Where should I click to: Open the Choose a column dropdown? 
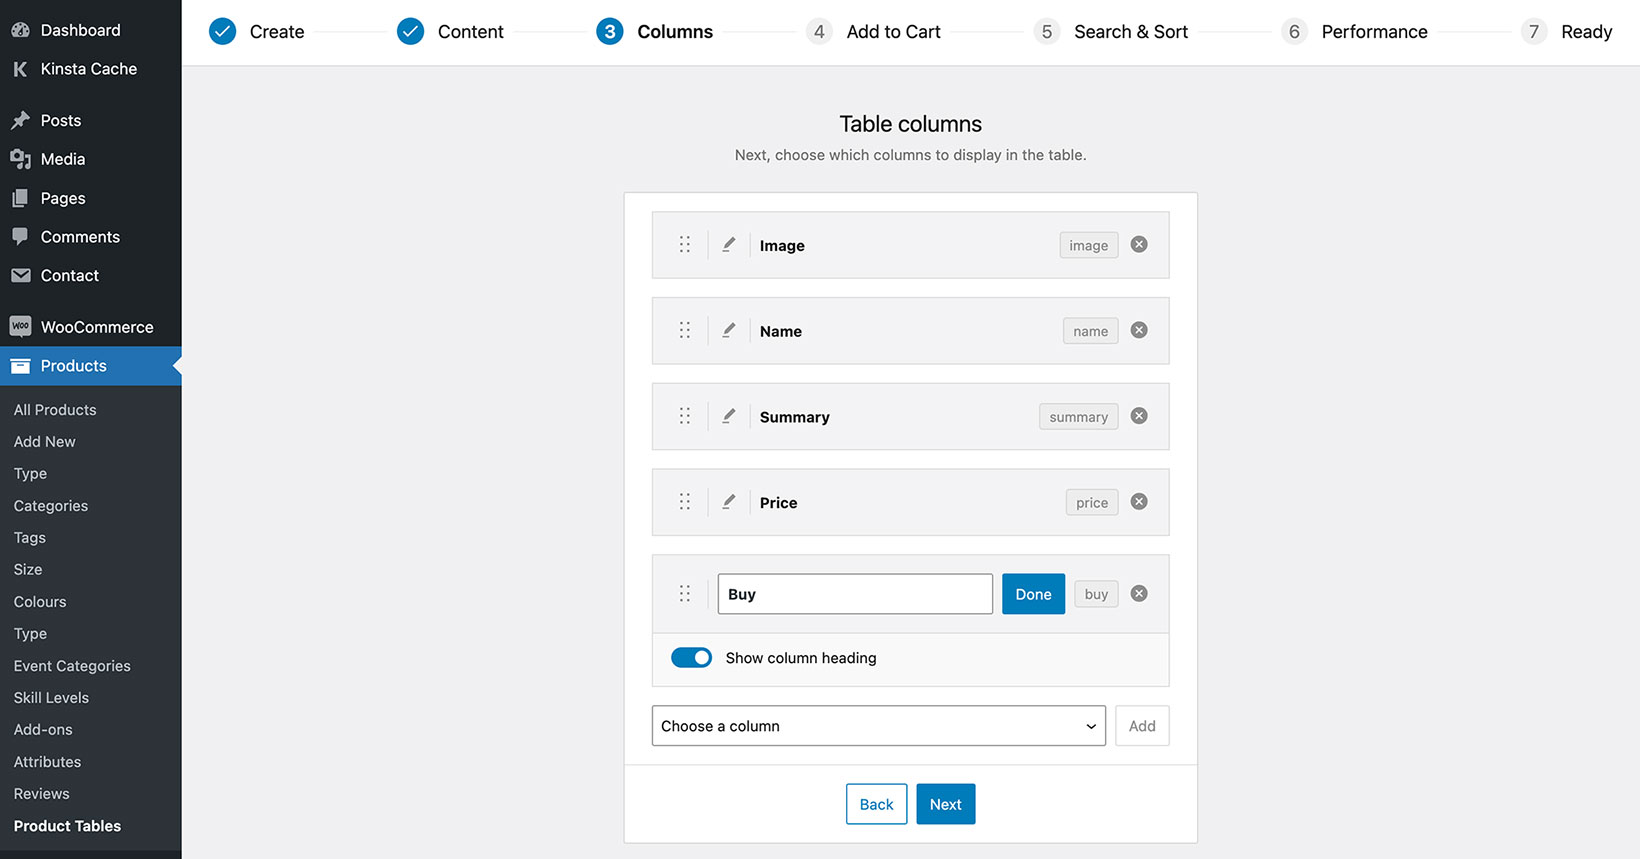[x=878, y=726]
